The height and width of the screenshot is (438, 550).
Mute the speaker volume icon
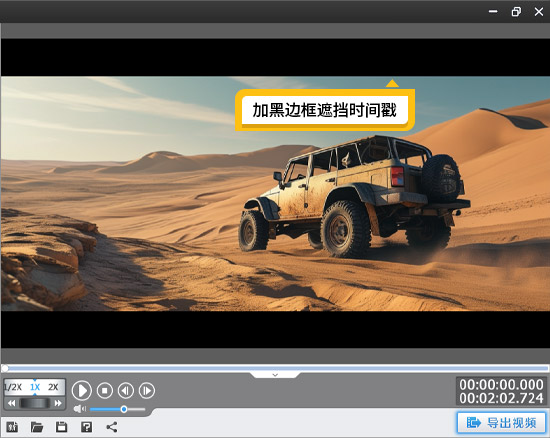tap(80, 409)
